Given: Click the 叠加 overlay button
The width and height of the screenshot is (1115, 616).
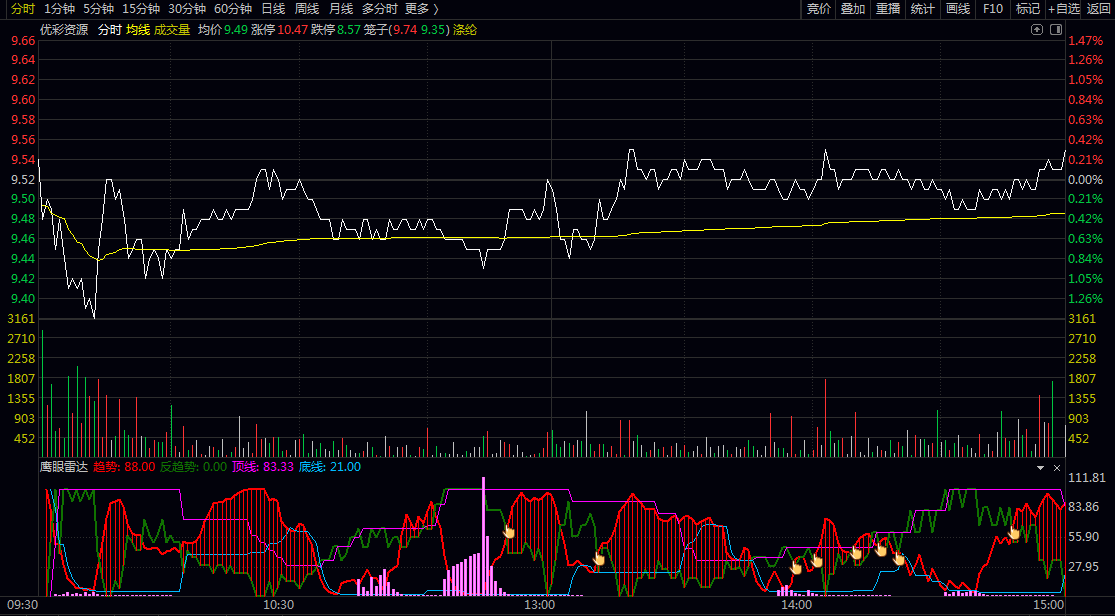Looking at the screenshot, I should pos(853,9).
